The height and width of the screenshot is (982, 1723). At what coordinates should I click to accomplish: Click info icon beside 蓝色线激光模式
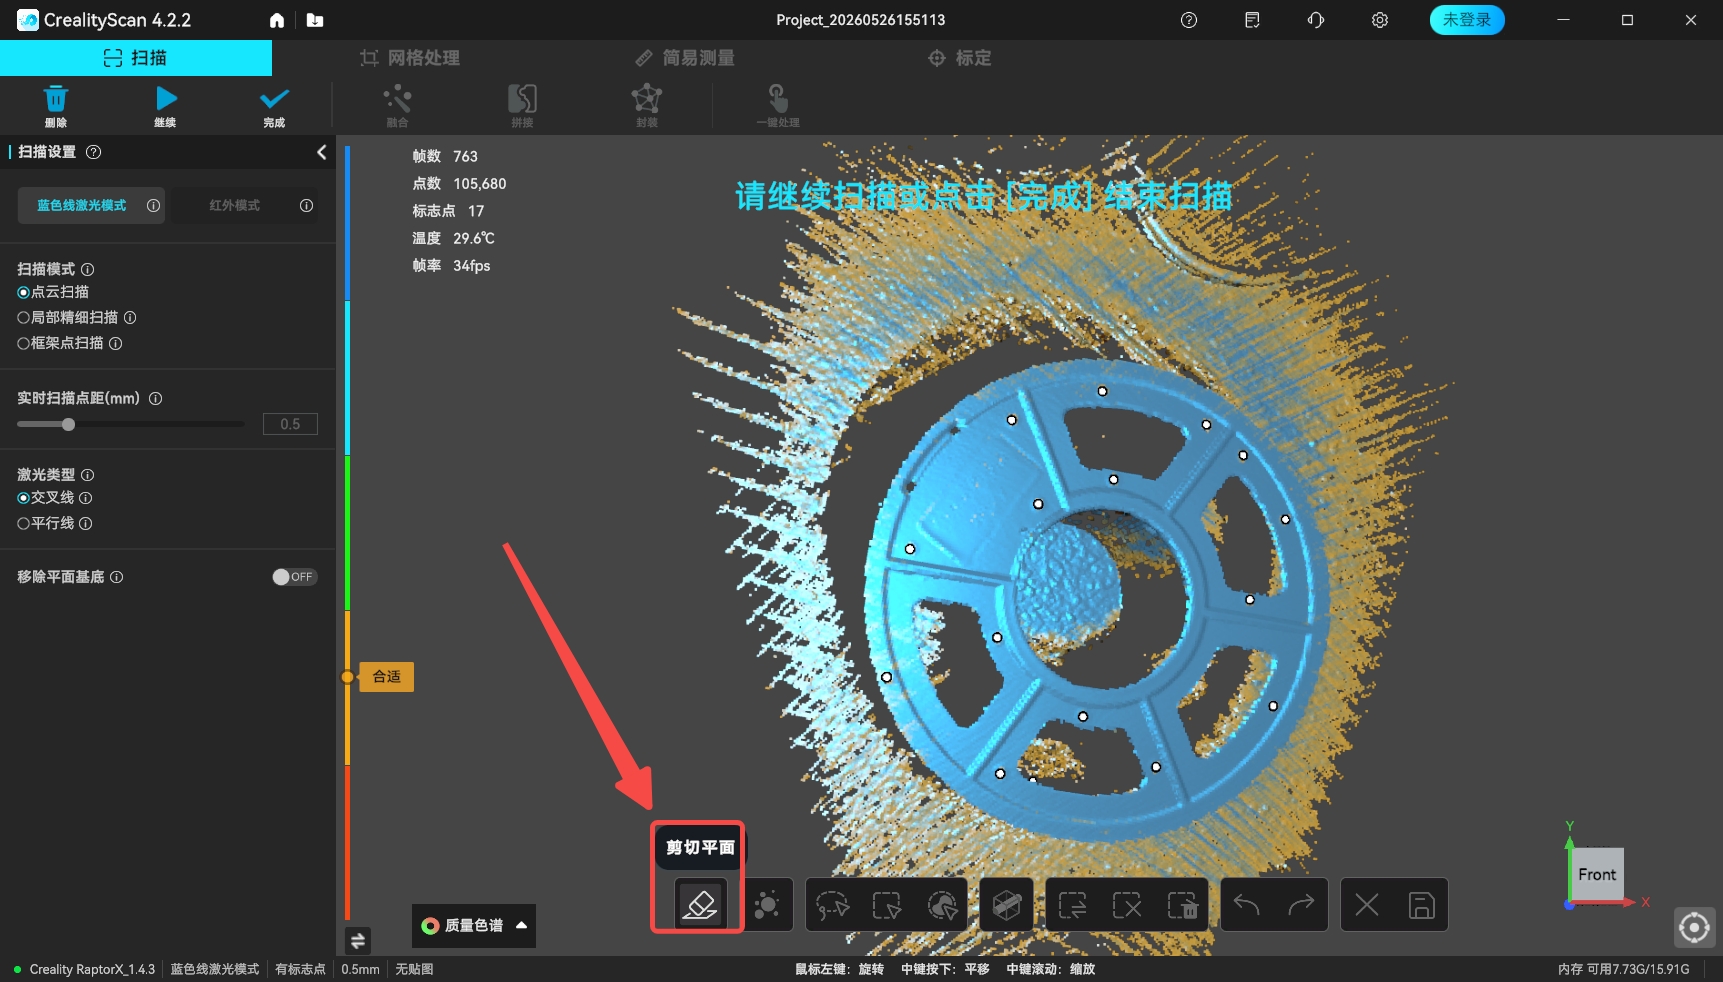tap(153, 205)
